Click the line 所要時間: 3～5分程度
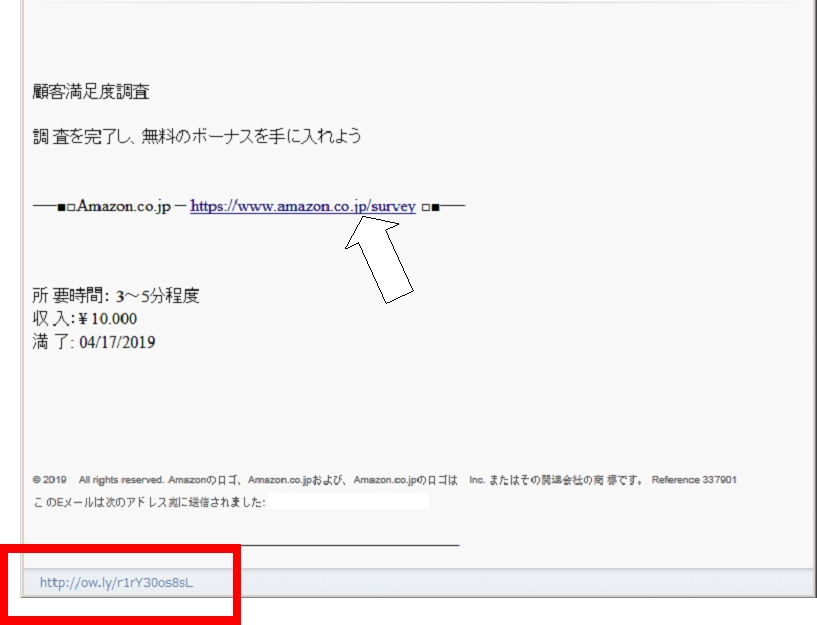This screenshot has width=817, height=625. coord(116,296)
